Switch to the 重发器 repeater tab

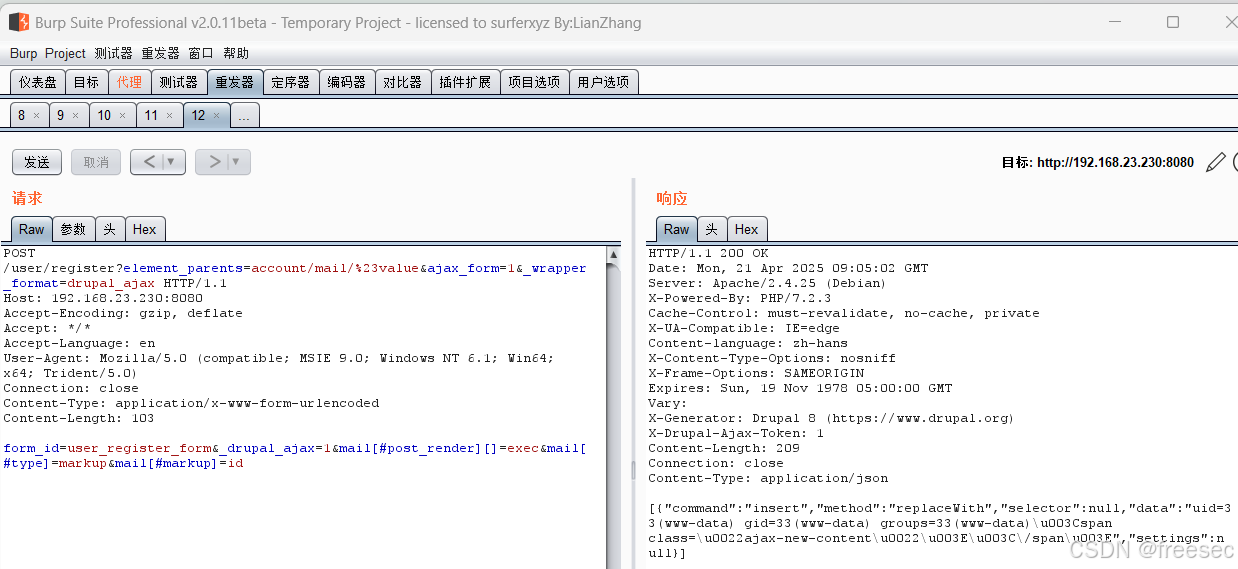coord(235,82)
